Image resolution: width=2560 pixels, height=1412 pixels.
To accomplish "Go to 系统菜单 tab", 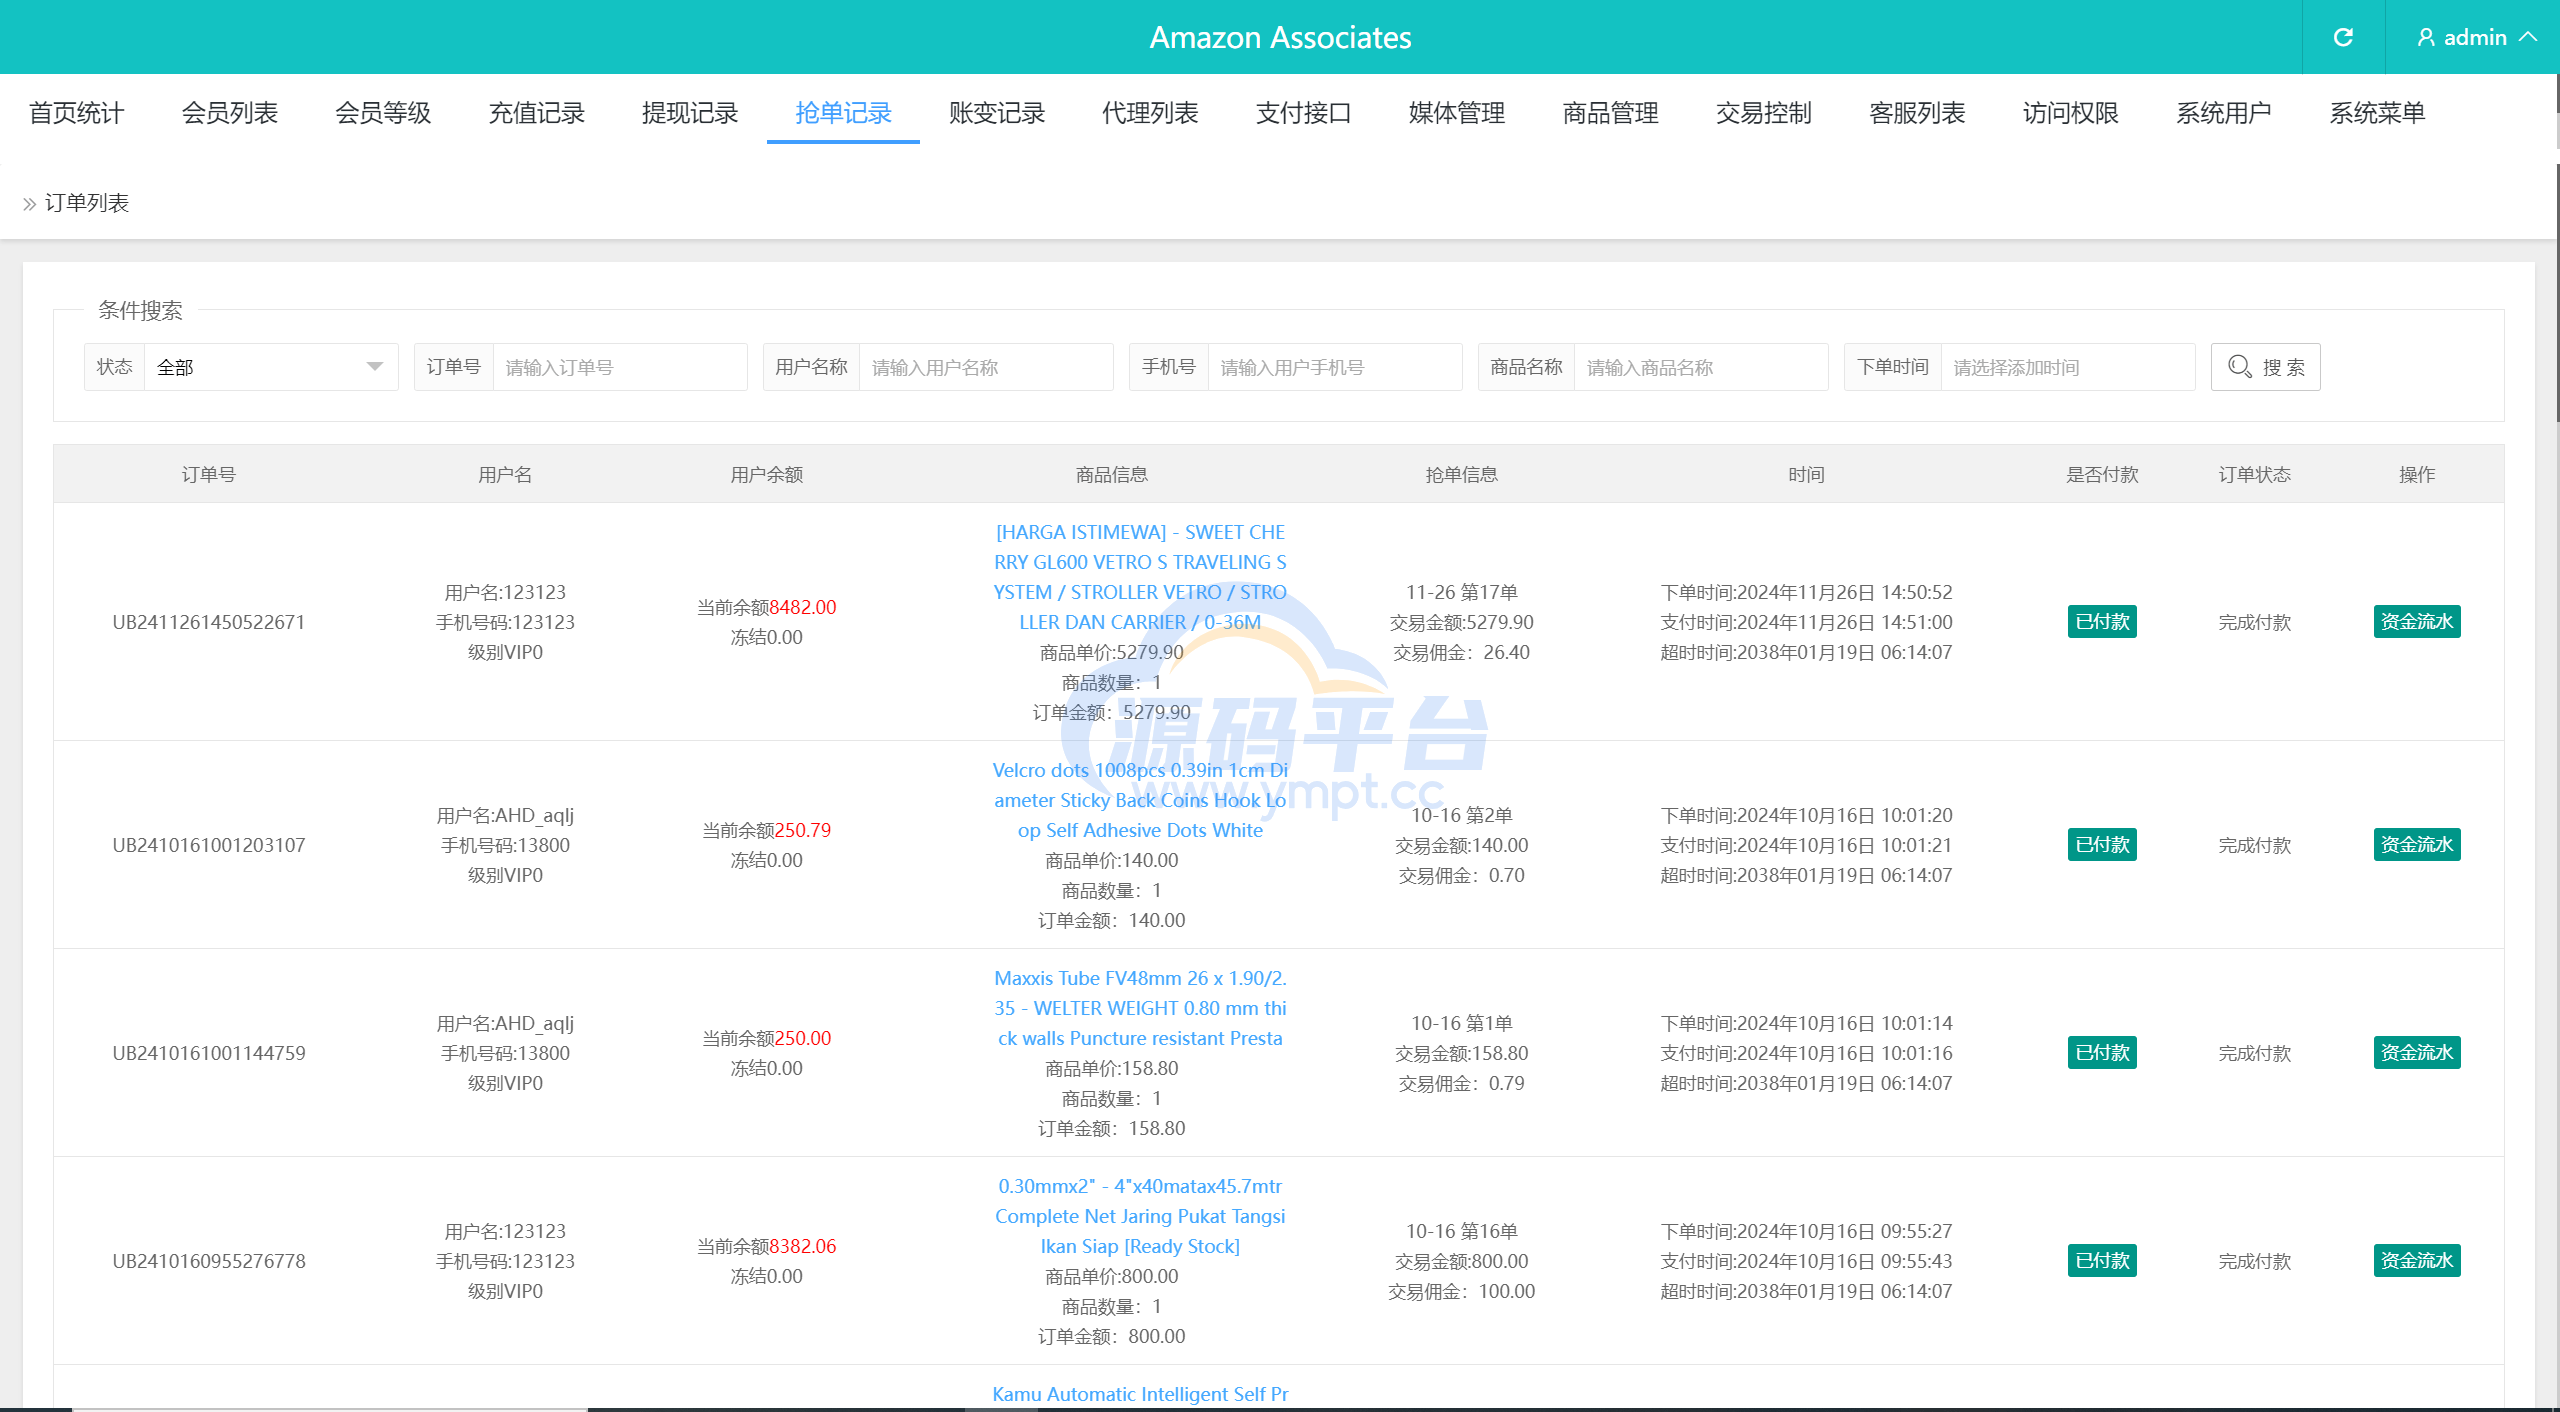I will pos(2378,113).
